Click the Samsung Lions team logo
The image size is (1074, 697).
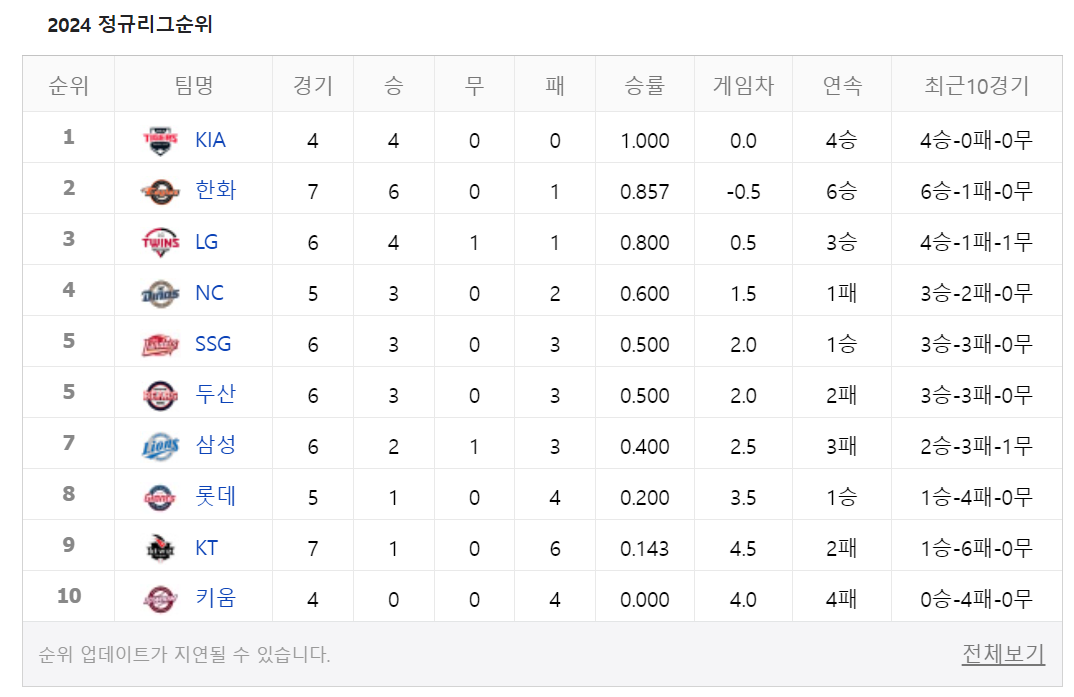click(161, 446)
